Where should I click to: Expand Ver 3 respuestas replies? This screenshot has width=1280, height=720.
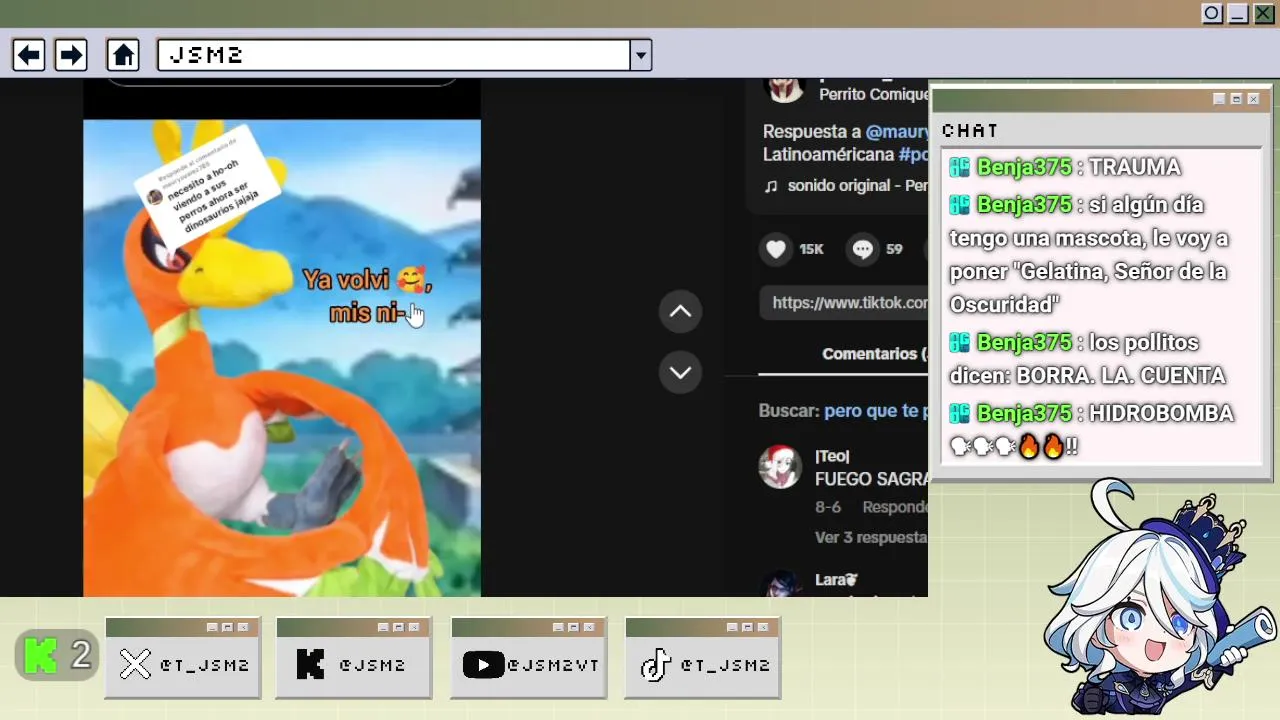click(871, 537)
